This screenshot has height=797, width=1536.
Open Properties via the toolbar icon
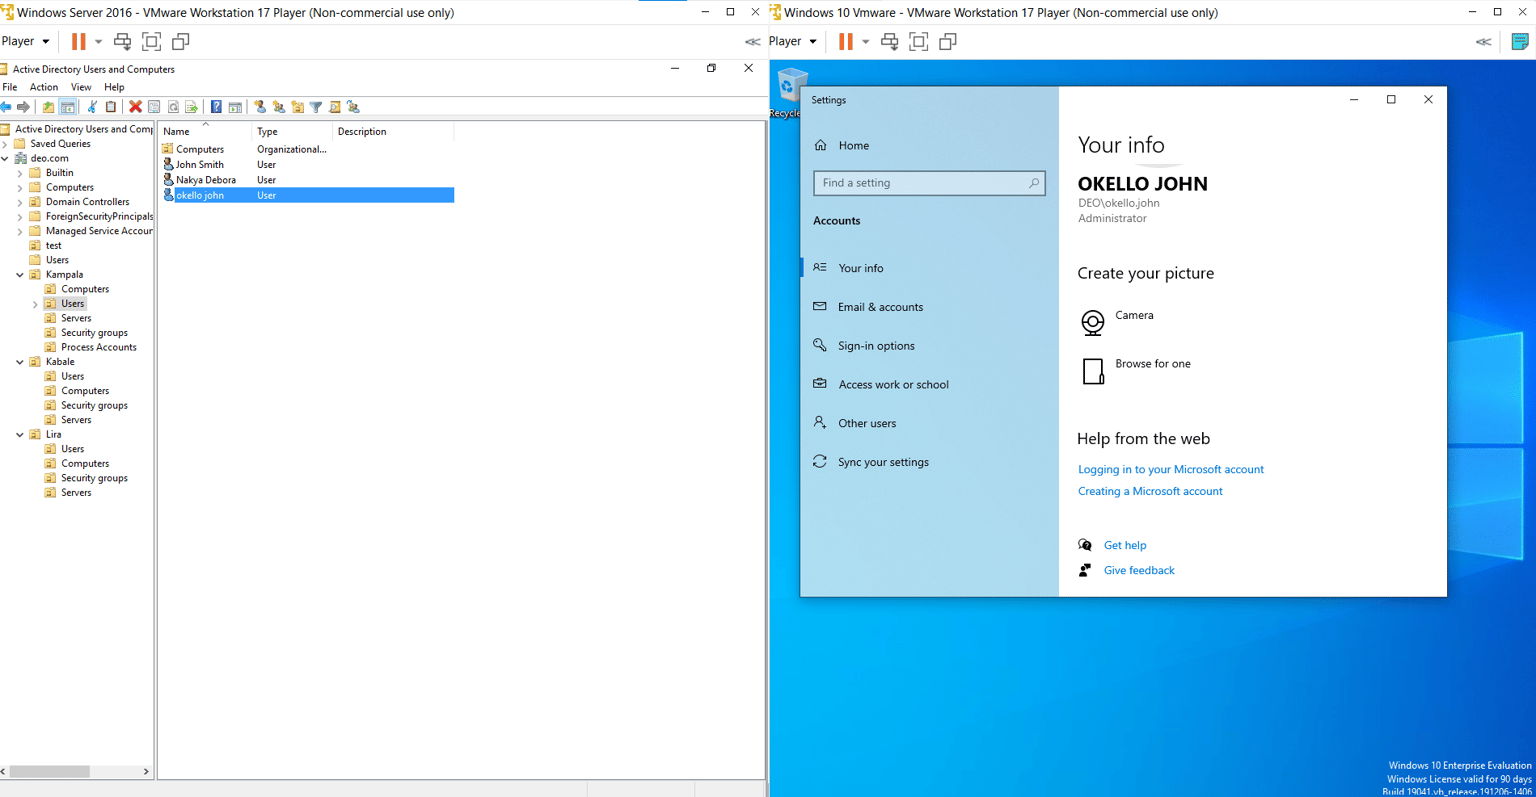[154, 107]
